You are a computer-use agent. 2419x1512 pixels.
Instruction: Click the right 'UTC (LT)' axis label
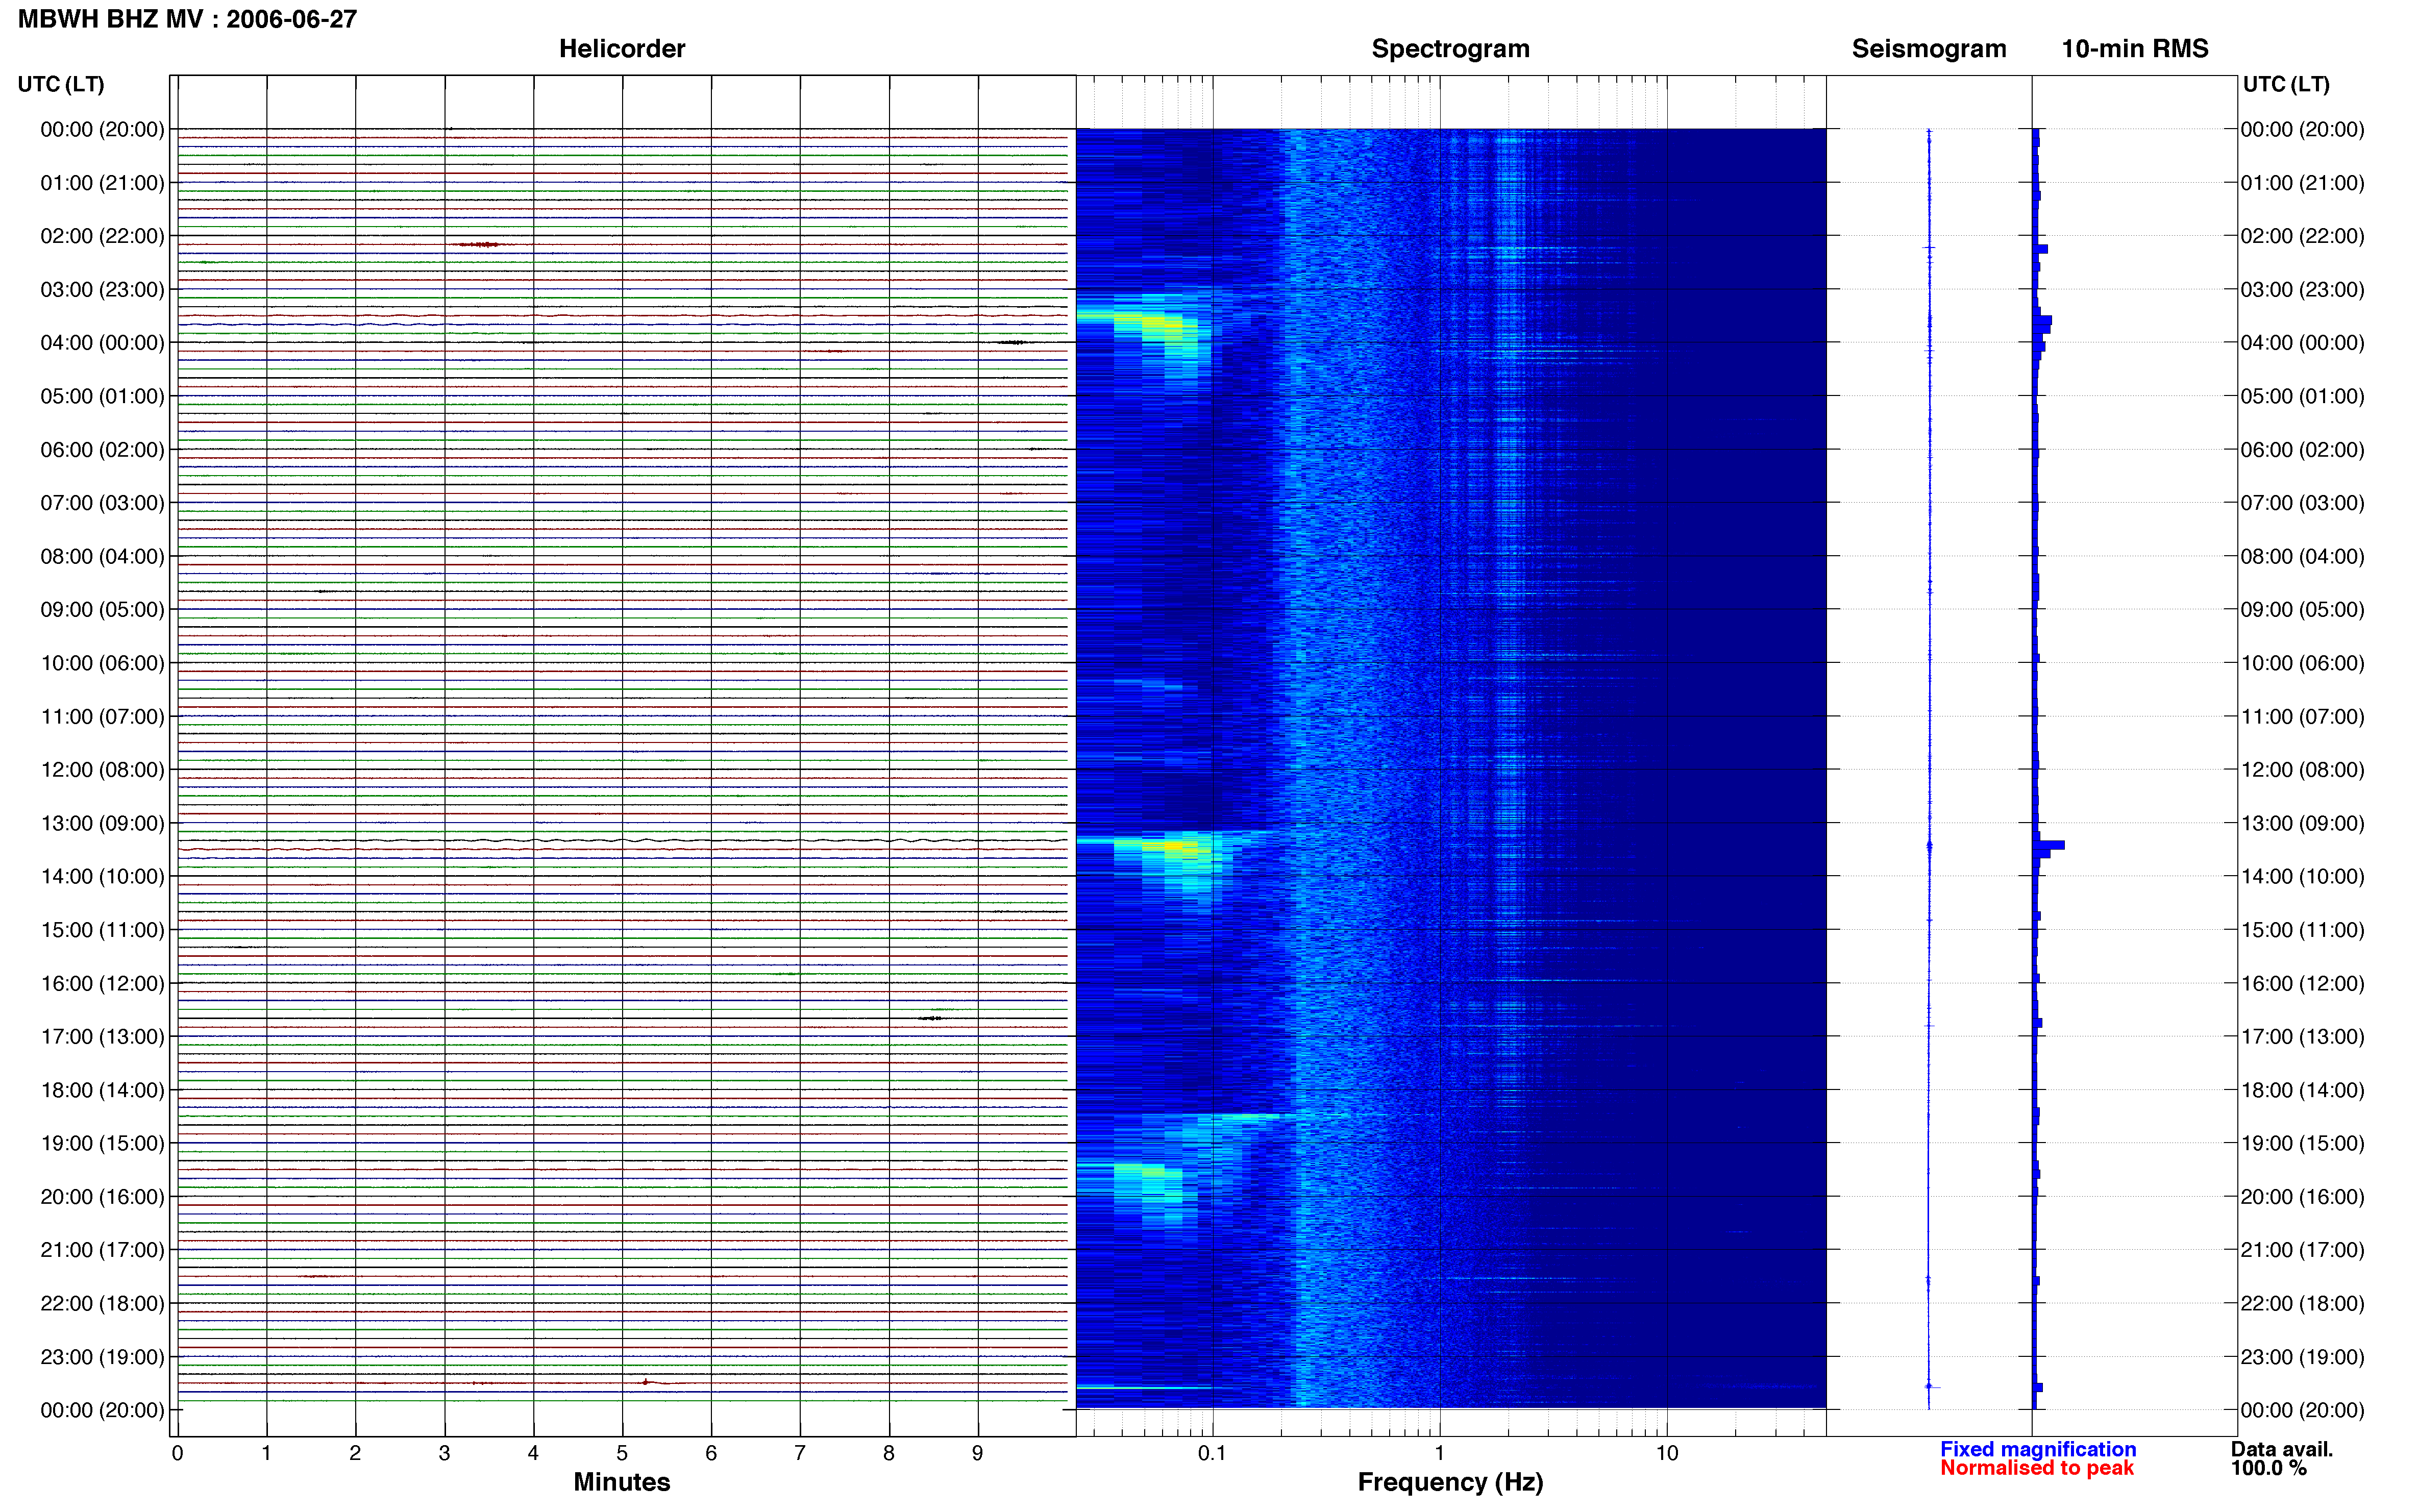pyautogui.click(x=2285, y=84)
